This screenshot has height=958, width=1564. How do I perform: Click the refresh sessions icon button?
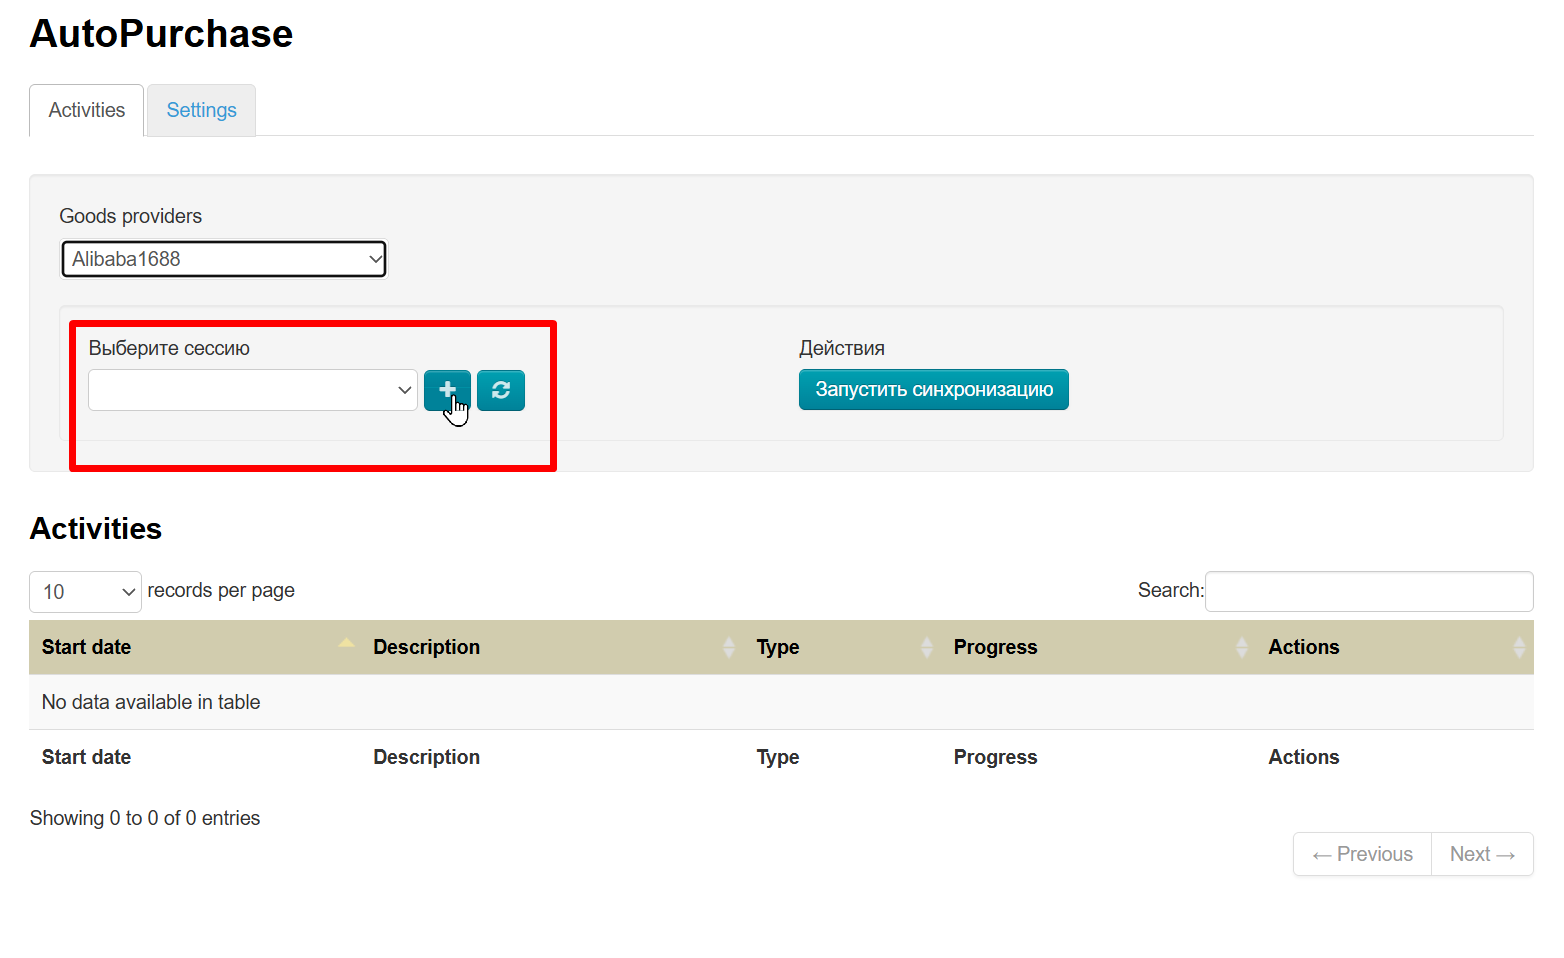pyautogui.click(x=501, y=390)
